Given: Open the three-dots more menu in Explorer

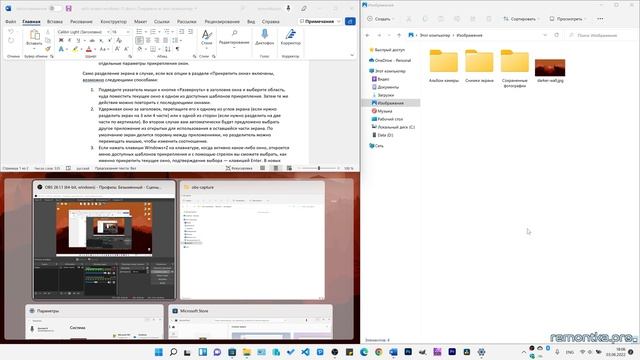Looking at the screenshot, I should click(x=600, y=19).
